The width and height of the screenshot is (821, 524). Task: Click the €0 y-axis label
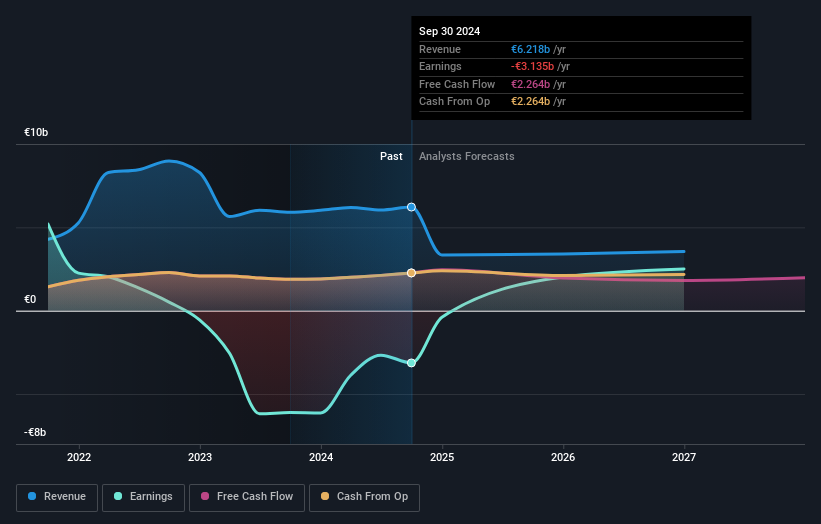[30, 299]
